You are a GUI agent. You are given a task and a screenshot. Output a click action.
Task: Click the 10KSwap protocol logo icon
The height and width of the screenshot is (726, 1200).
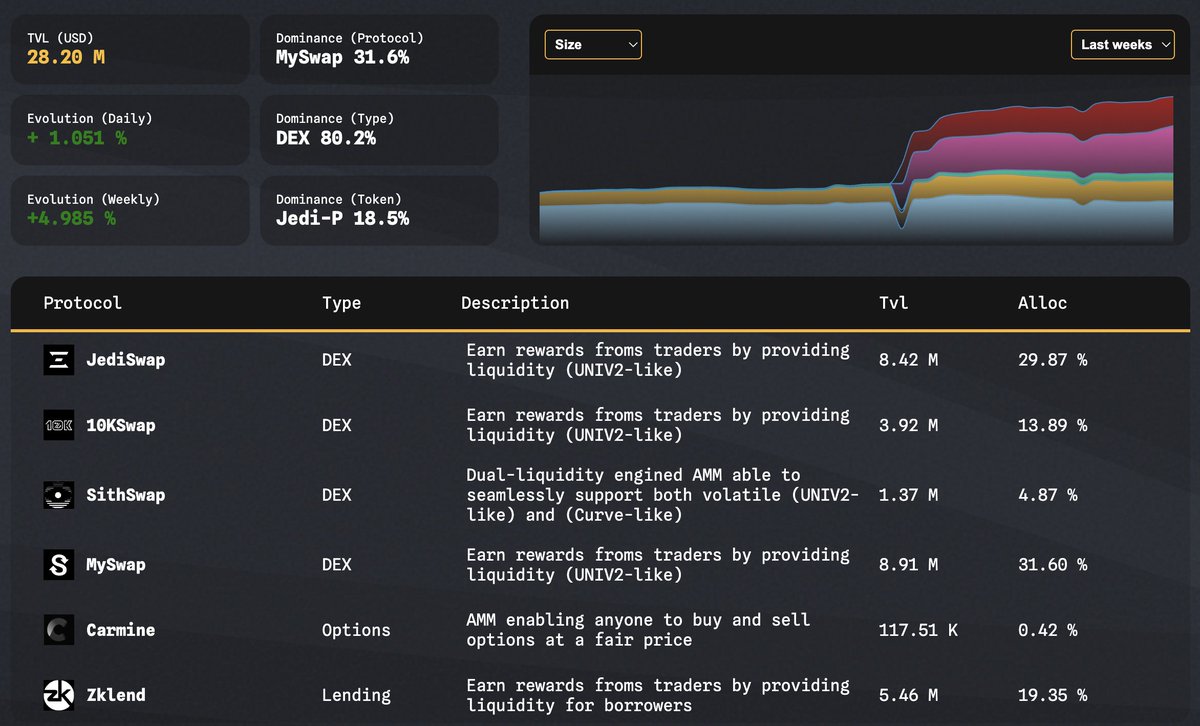click(x=59, y=425)
